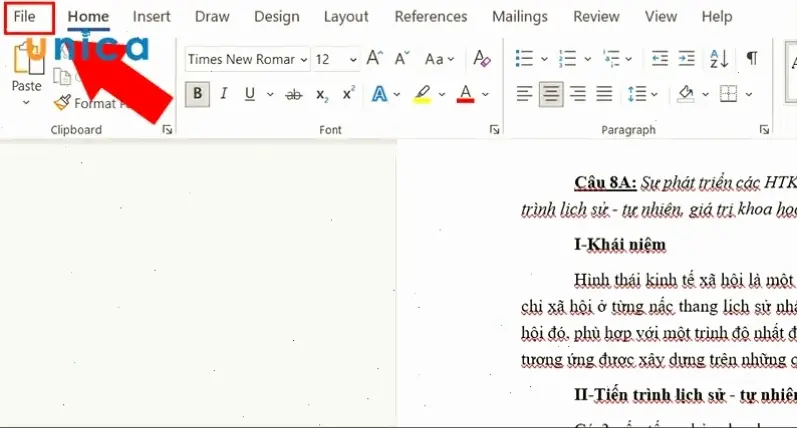Expand multilevel list dropdown arrow
Viewport: 797px width, 428px height.
click(628, 59)
